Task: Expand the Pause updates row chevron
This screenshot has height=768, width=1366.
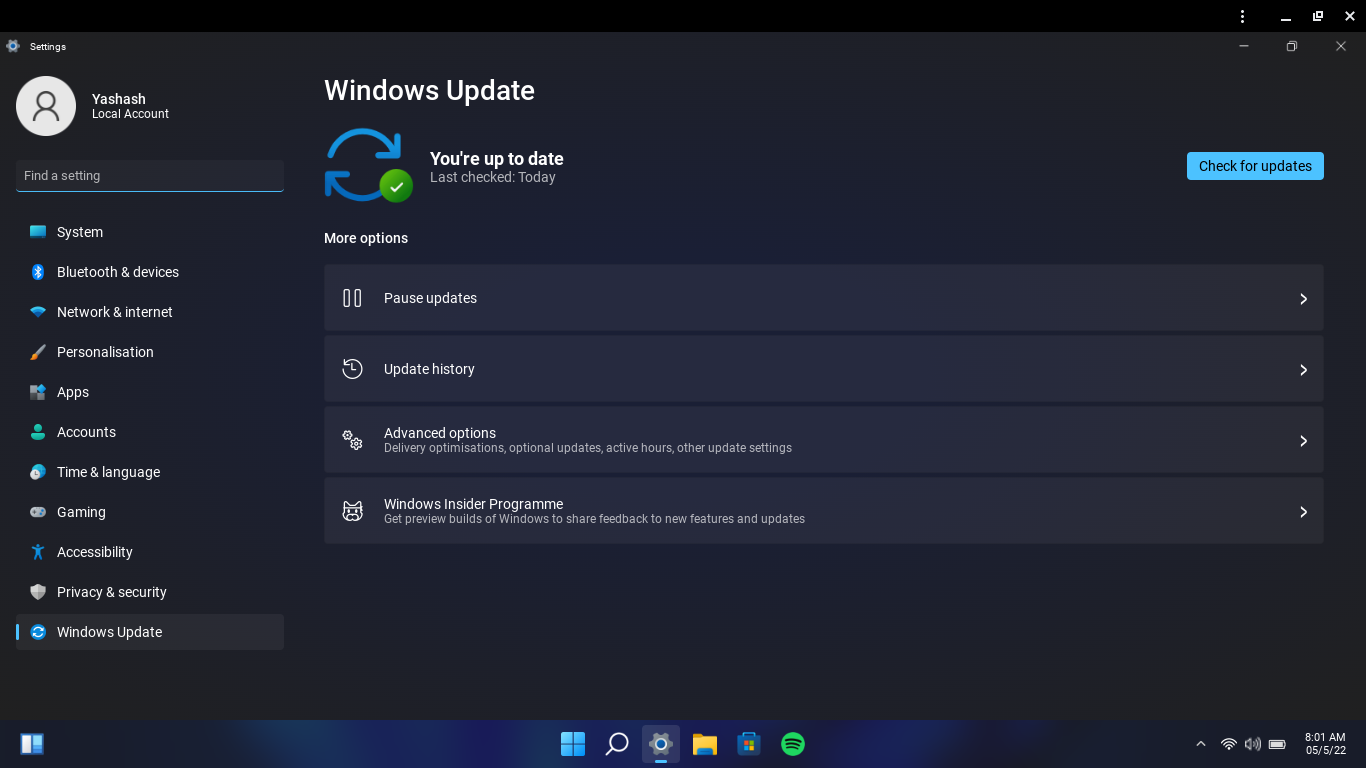Action: click(1303, 298)
